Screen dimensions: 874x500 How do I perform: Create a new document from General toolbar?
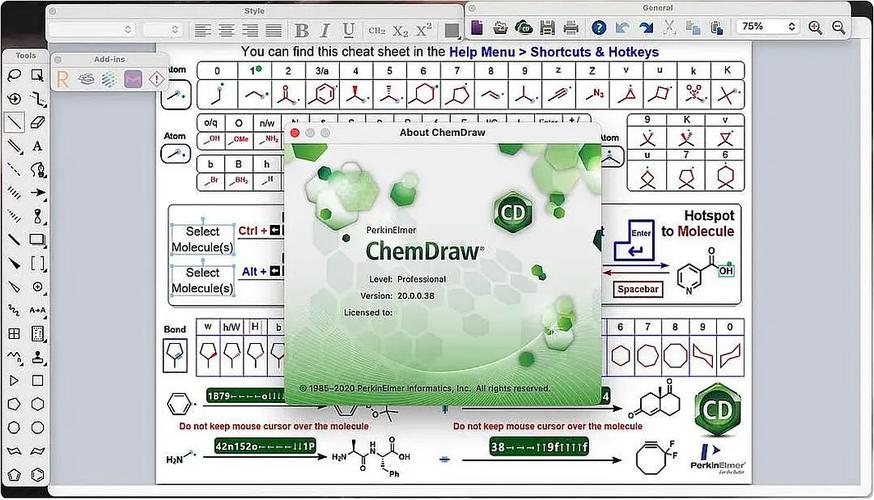(477, 27)
